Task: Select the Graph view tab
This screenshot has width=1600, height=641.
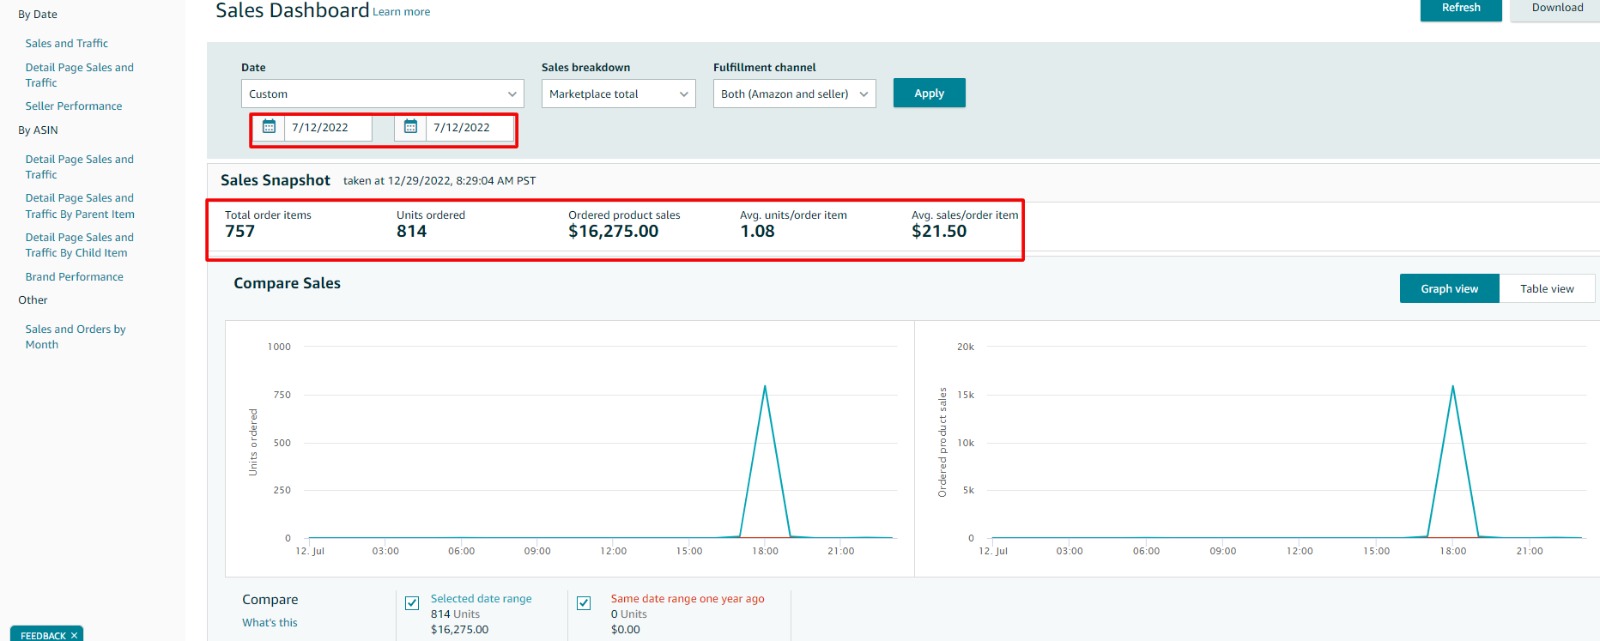Action: coord(1449,289)
